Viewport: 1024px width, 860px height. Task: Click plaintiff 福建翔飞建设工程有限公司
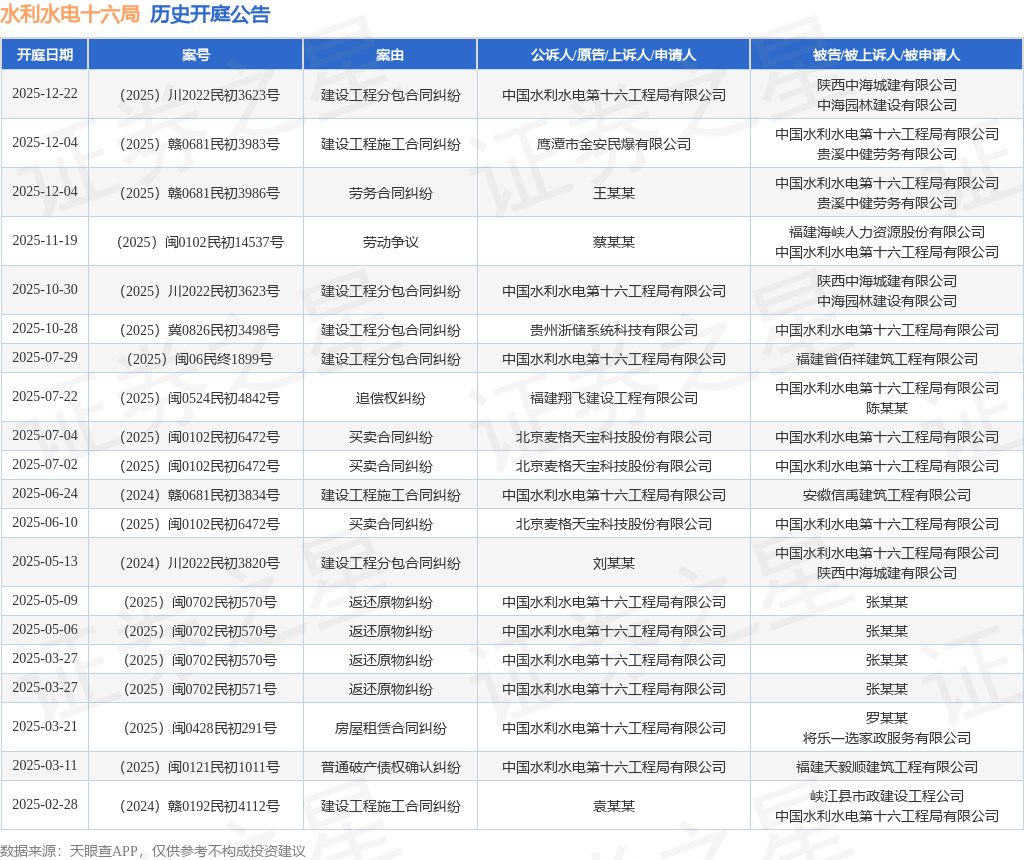pos(614,398)
